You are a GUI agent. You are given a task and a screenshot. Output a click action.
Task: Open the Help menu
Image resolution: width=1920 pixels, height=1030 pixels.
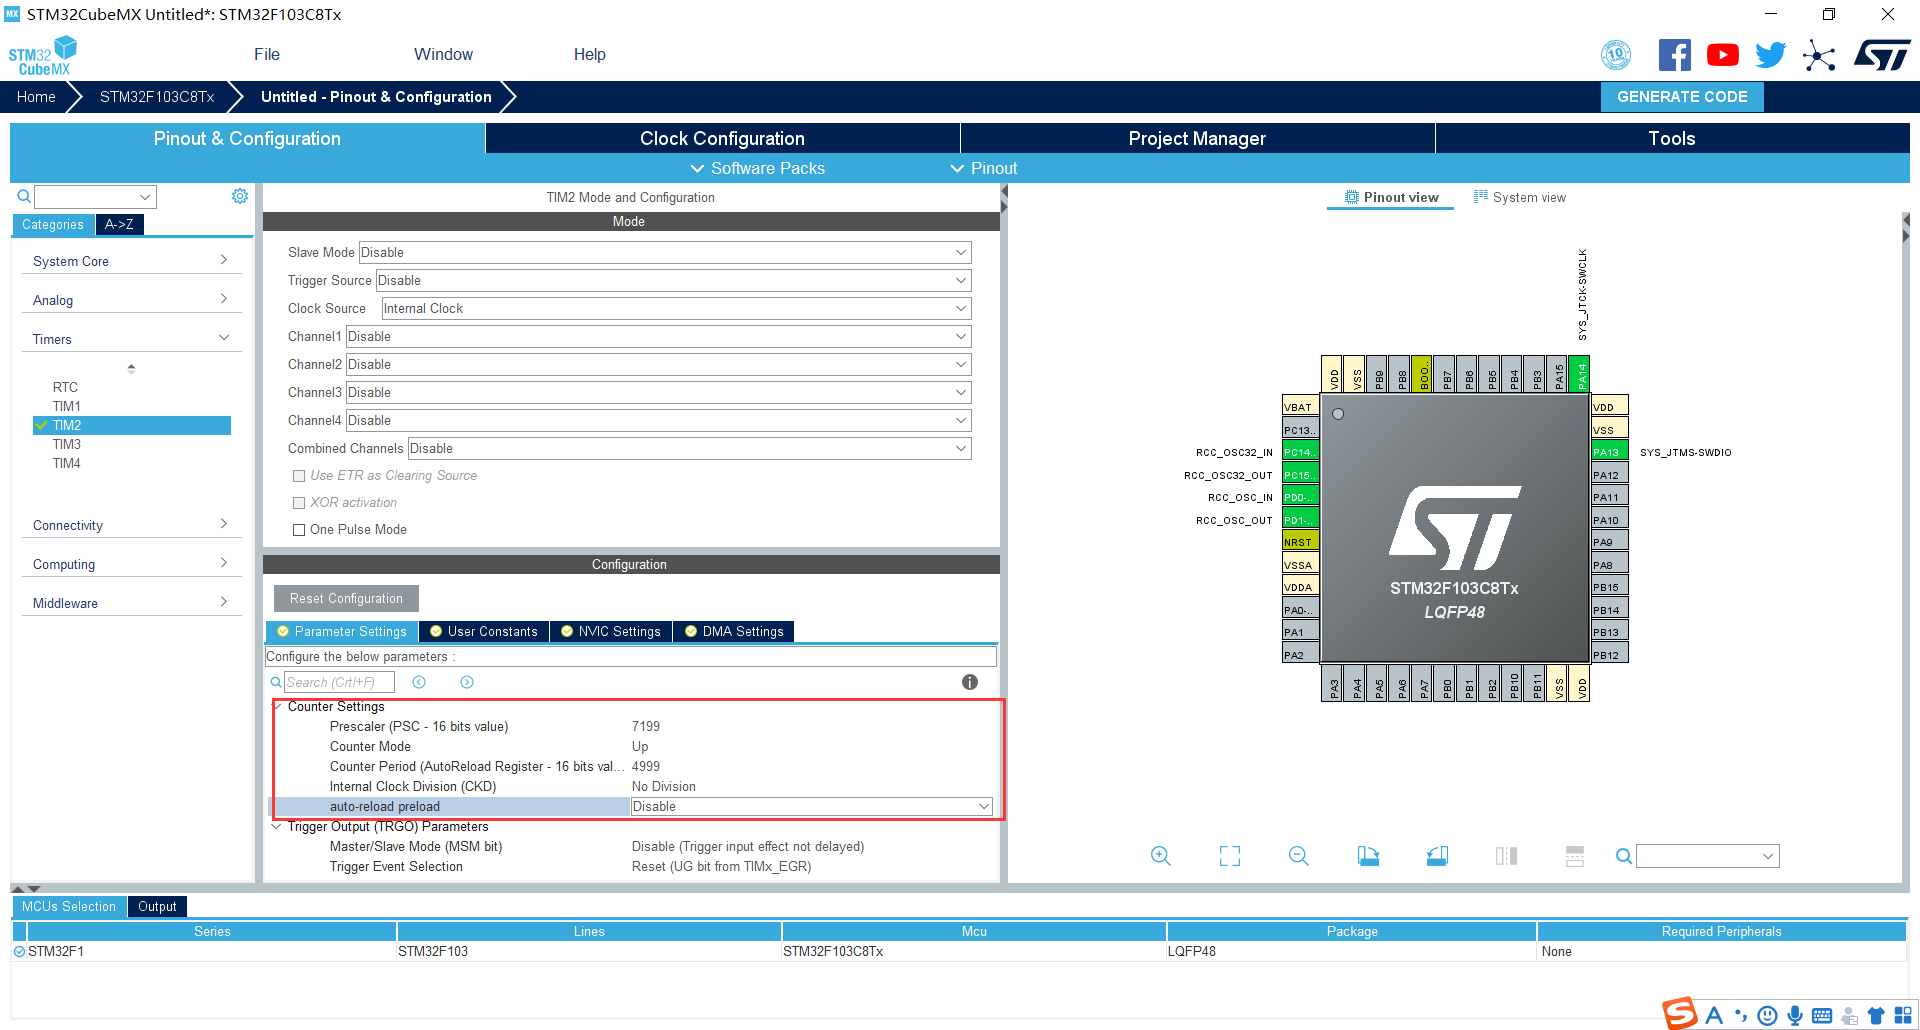[x=590, y=55]
